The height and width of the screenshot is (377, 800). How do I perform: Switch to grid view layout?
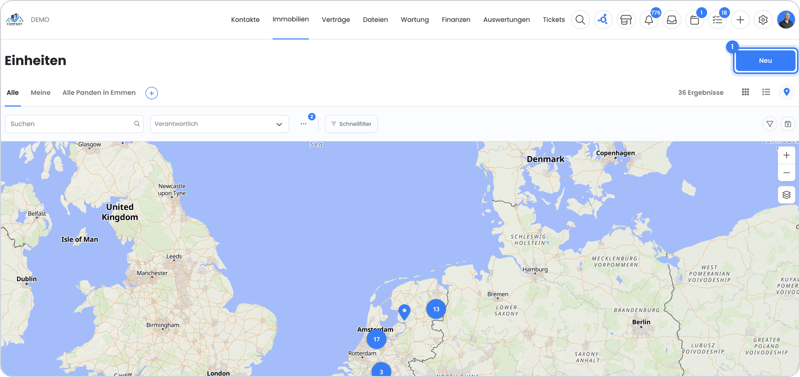pyautogui.click(x=745, y=92)
